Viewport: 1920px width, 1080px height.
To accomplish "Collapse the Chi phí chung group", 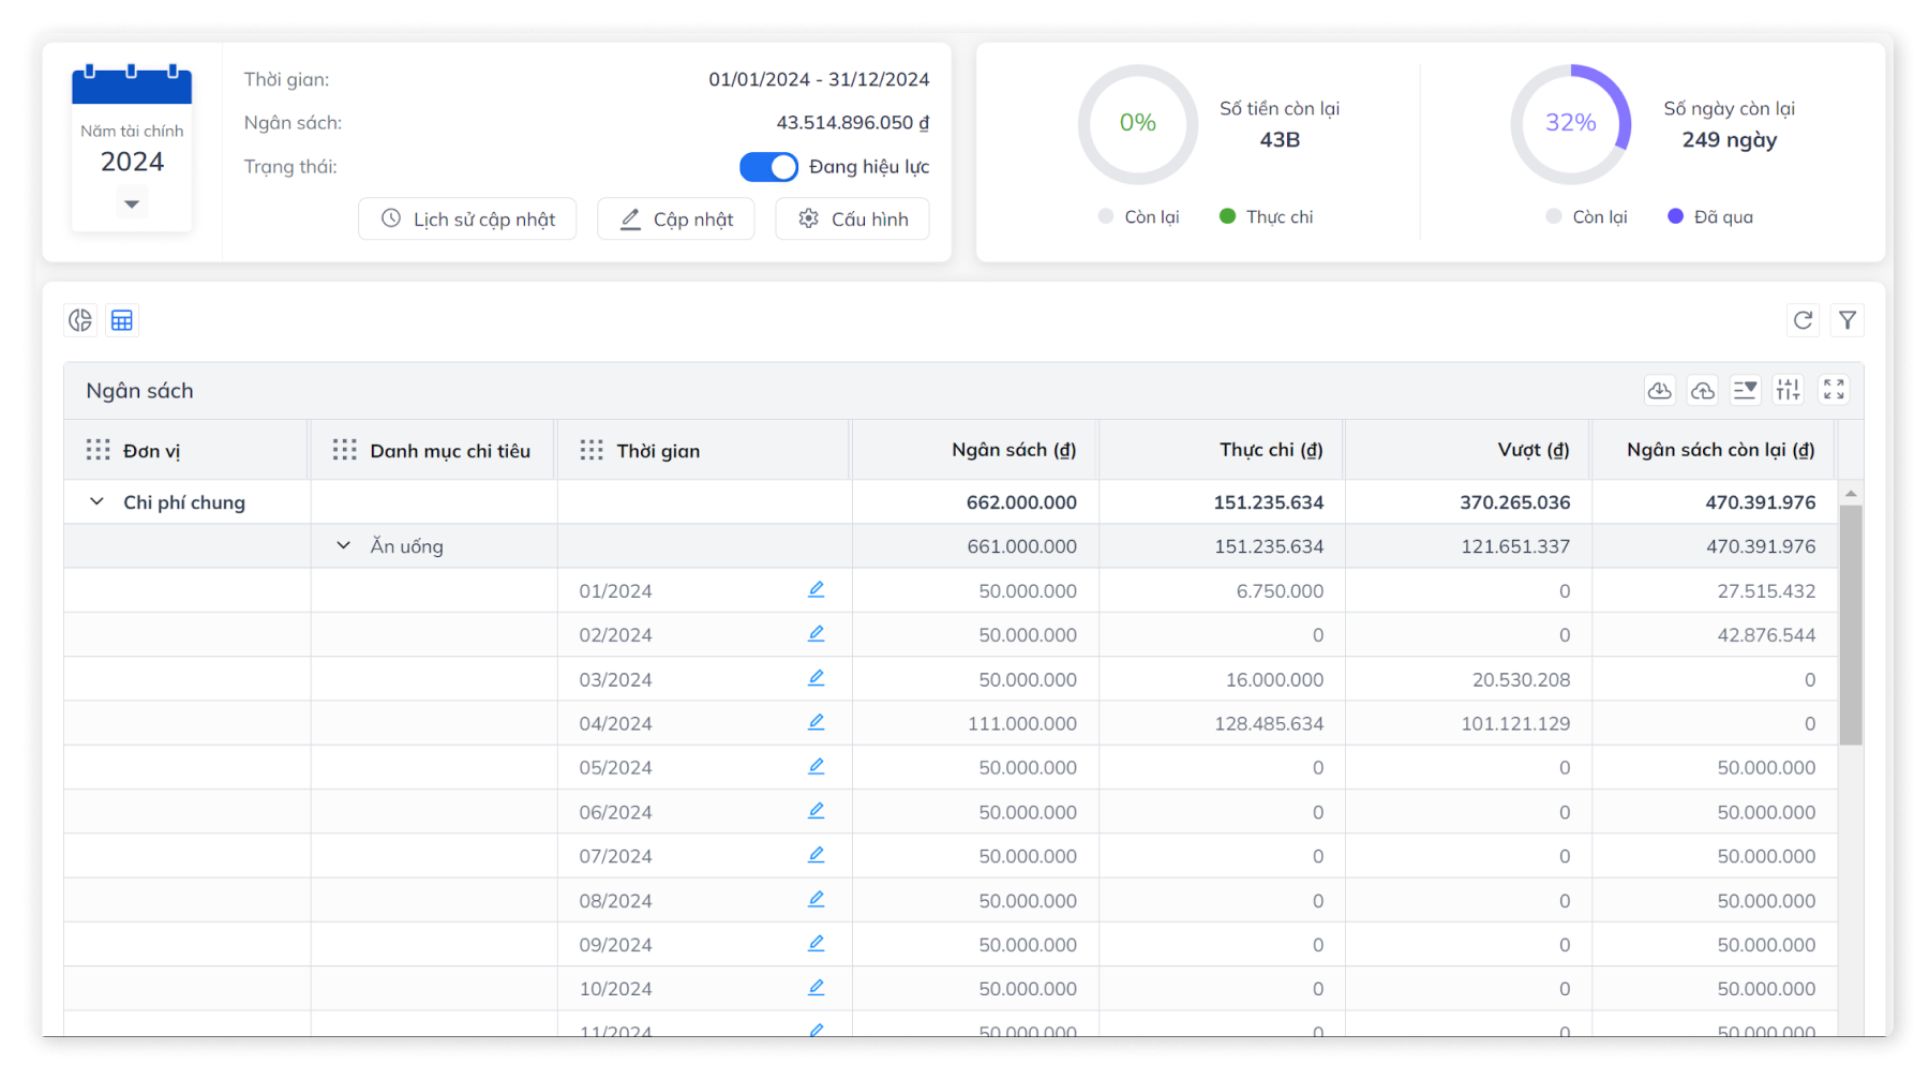I will tap(97, 502).
